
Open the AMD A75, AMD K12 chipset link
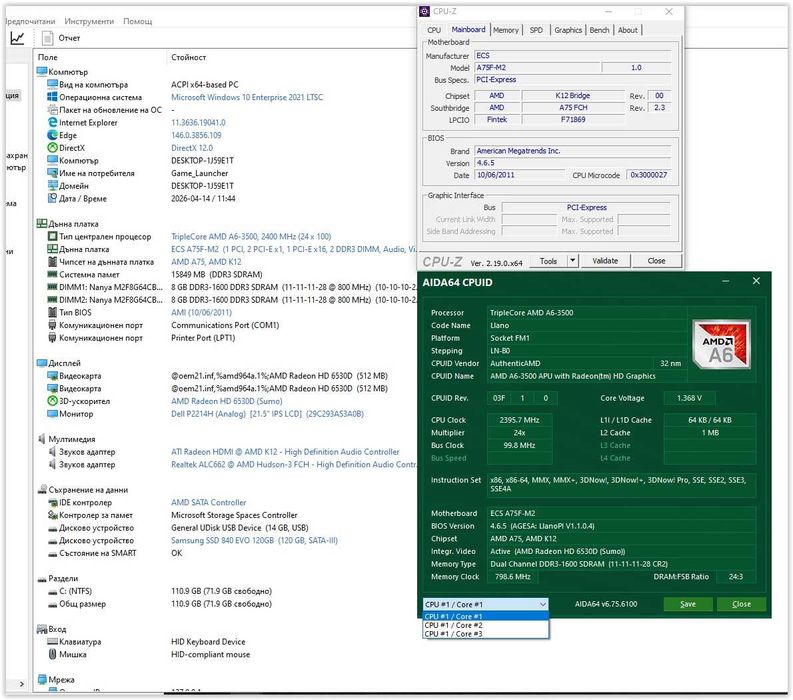[206, 261]
